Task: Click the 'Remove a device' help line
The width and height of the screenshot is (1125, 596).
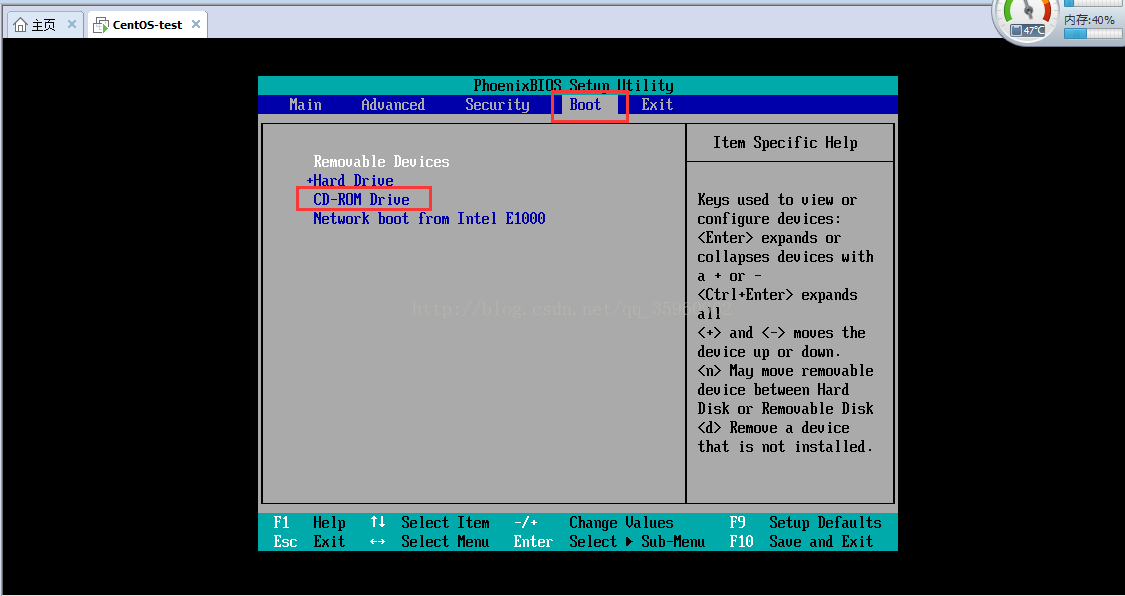Action: [x=773, y=428]
